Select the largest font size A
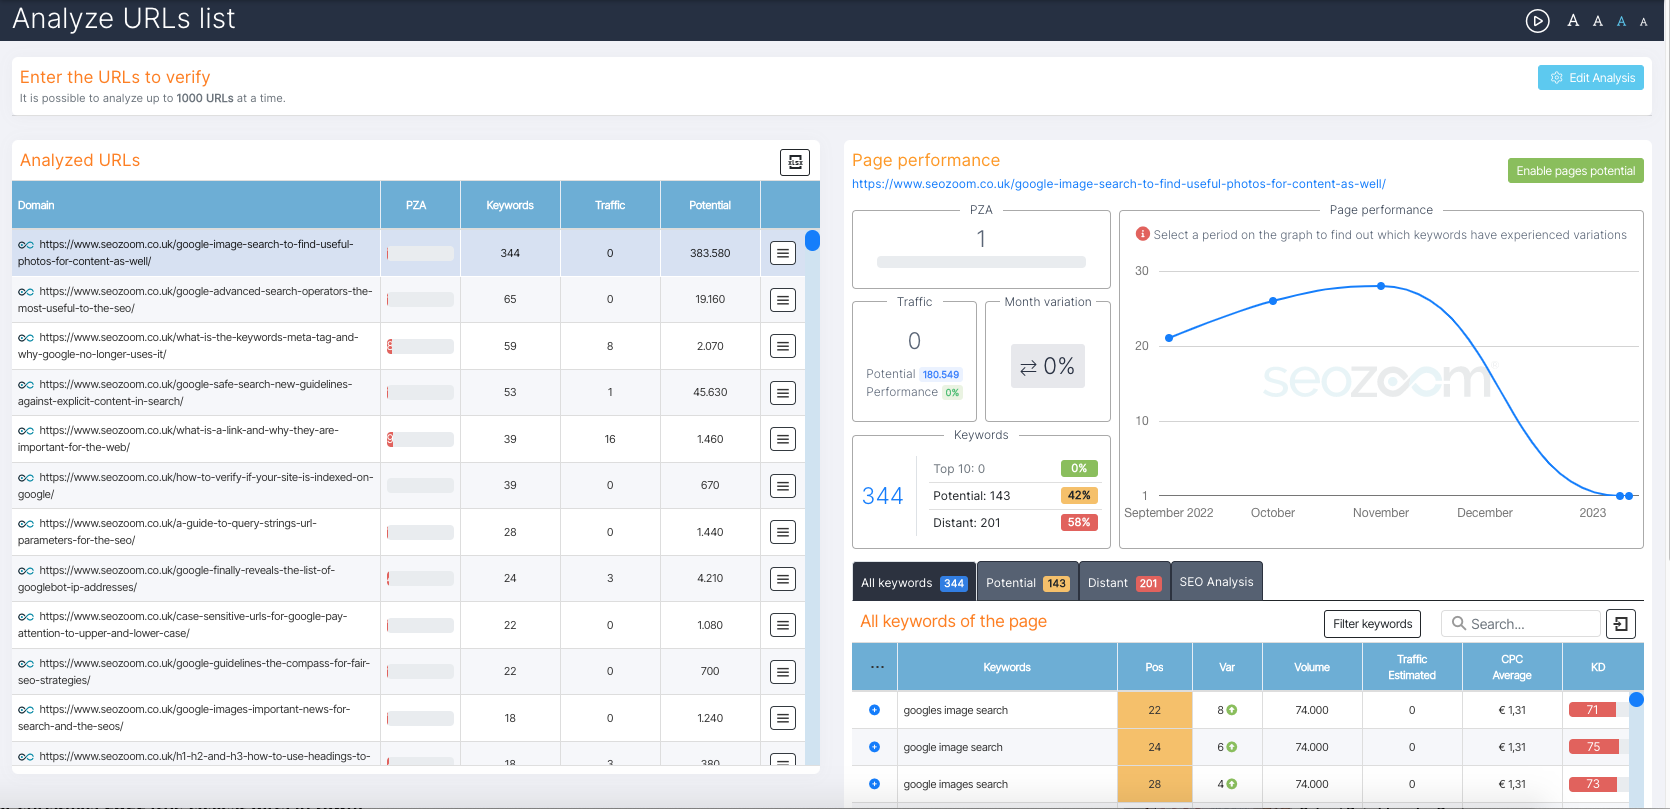Viewport: 1670px width, 809px height. point(1573,20)
